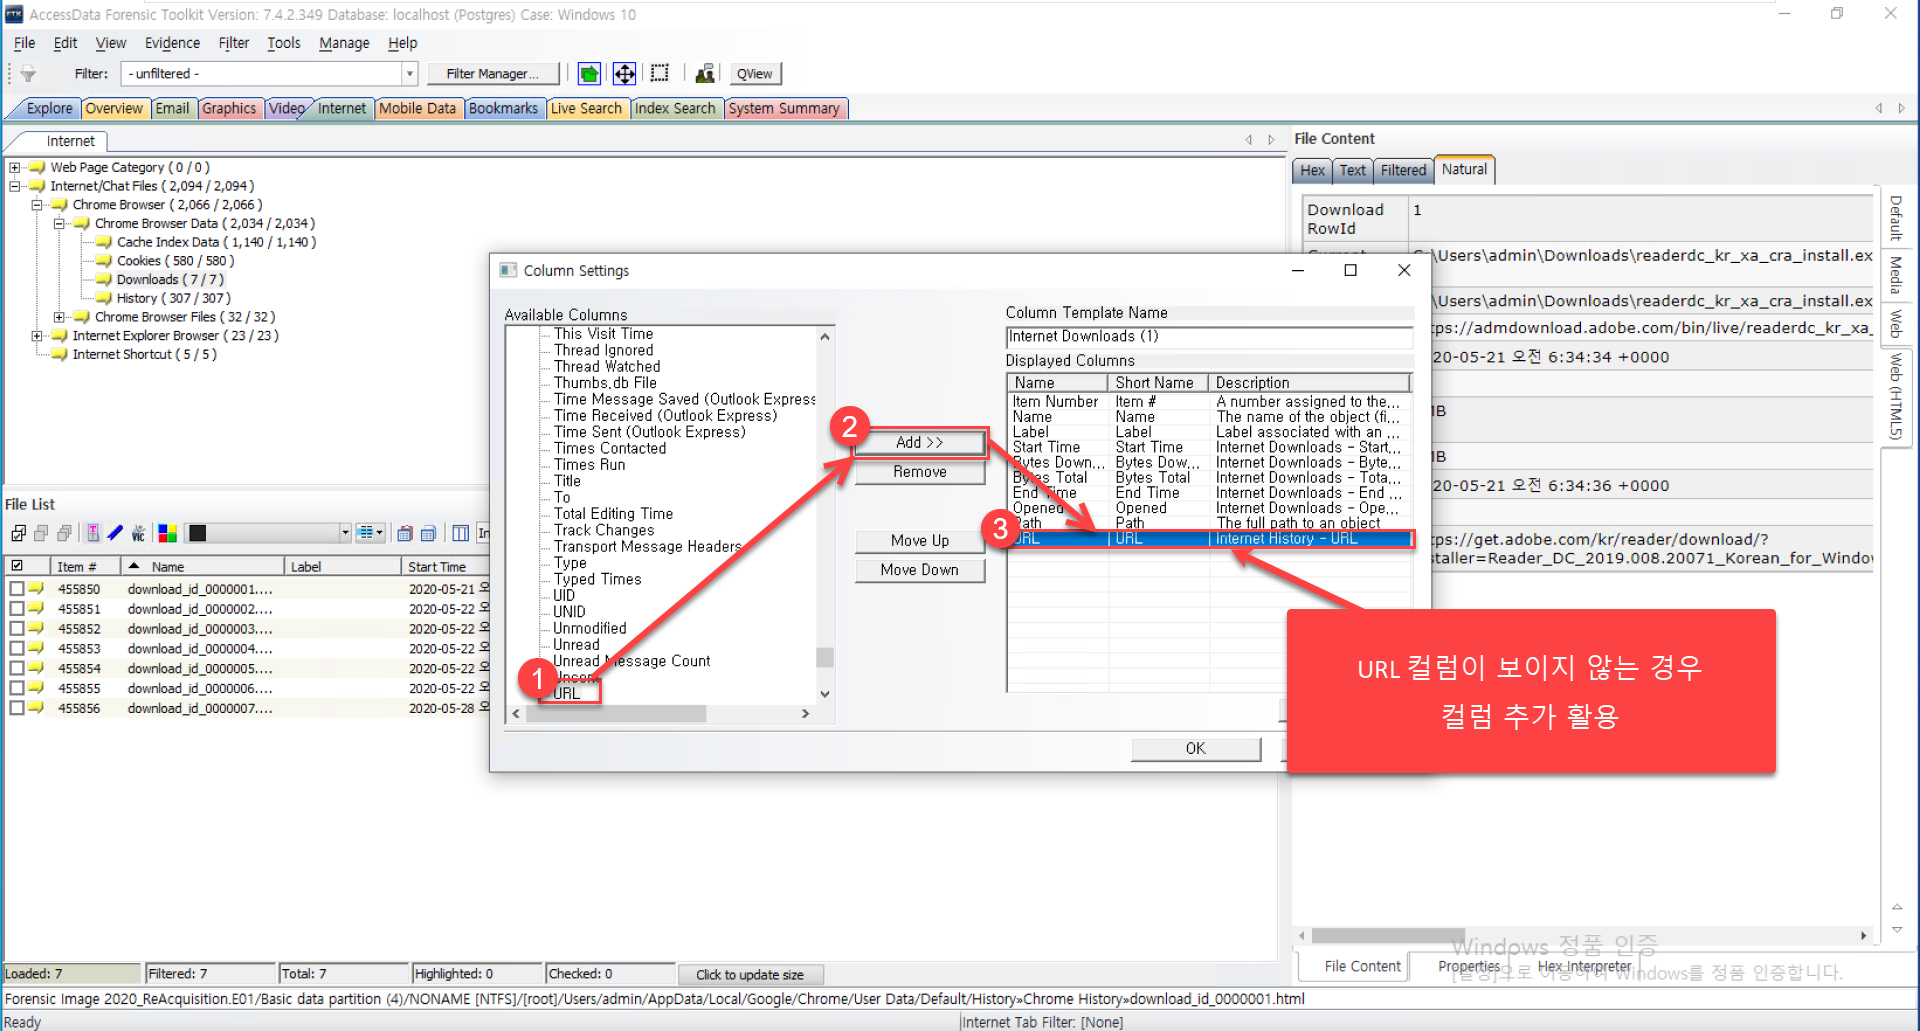Check the box for item 455853
The width and height of the screenshot is (1920, 1031).
pos(17,648)
